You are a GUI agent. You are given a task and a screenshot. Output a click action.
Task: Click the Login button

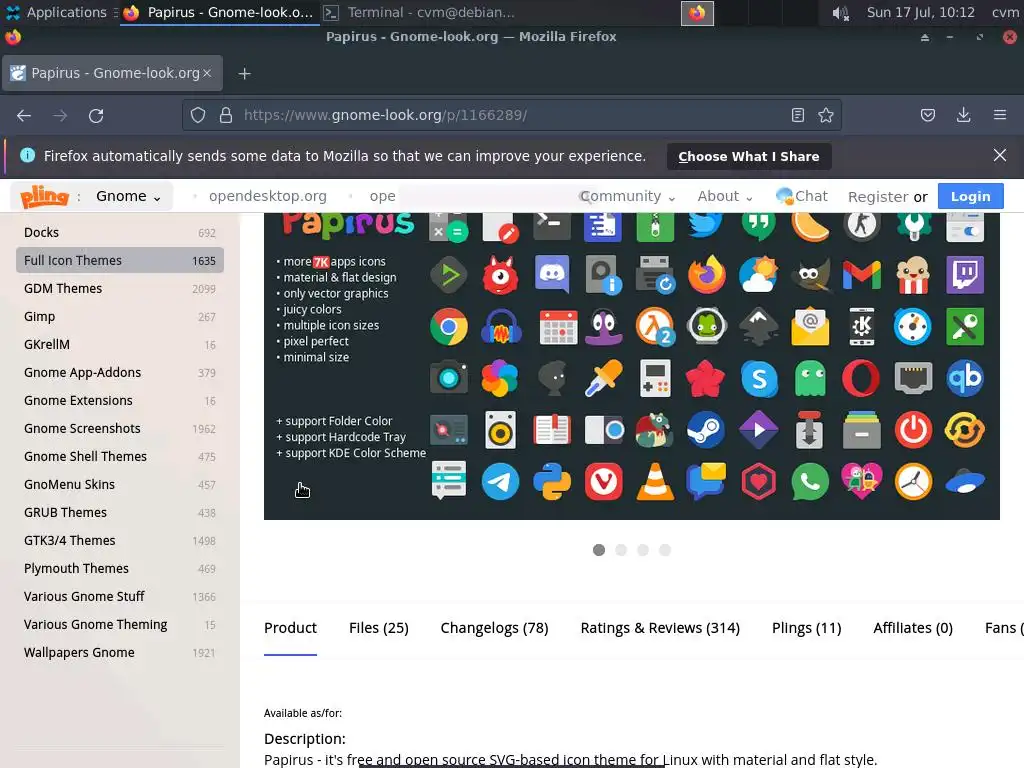(970, 196)
